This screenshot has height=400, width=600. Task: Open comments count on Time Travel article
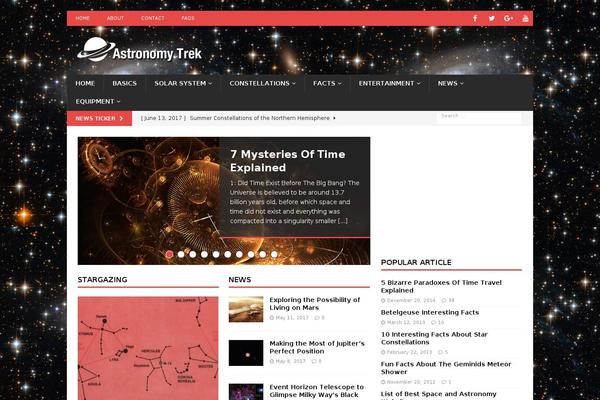coord(448,300)
